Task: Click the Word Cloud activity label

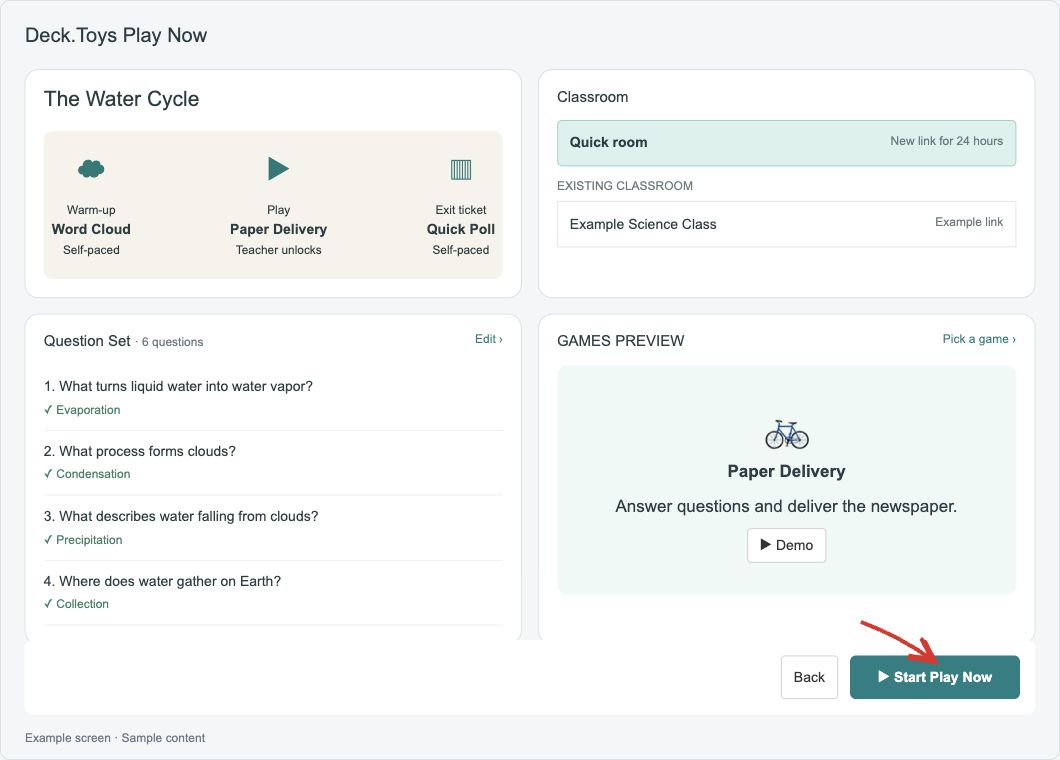Action: (91, 229)
